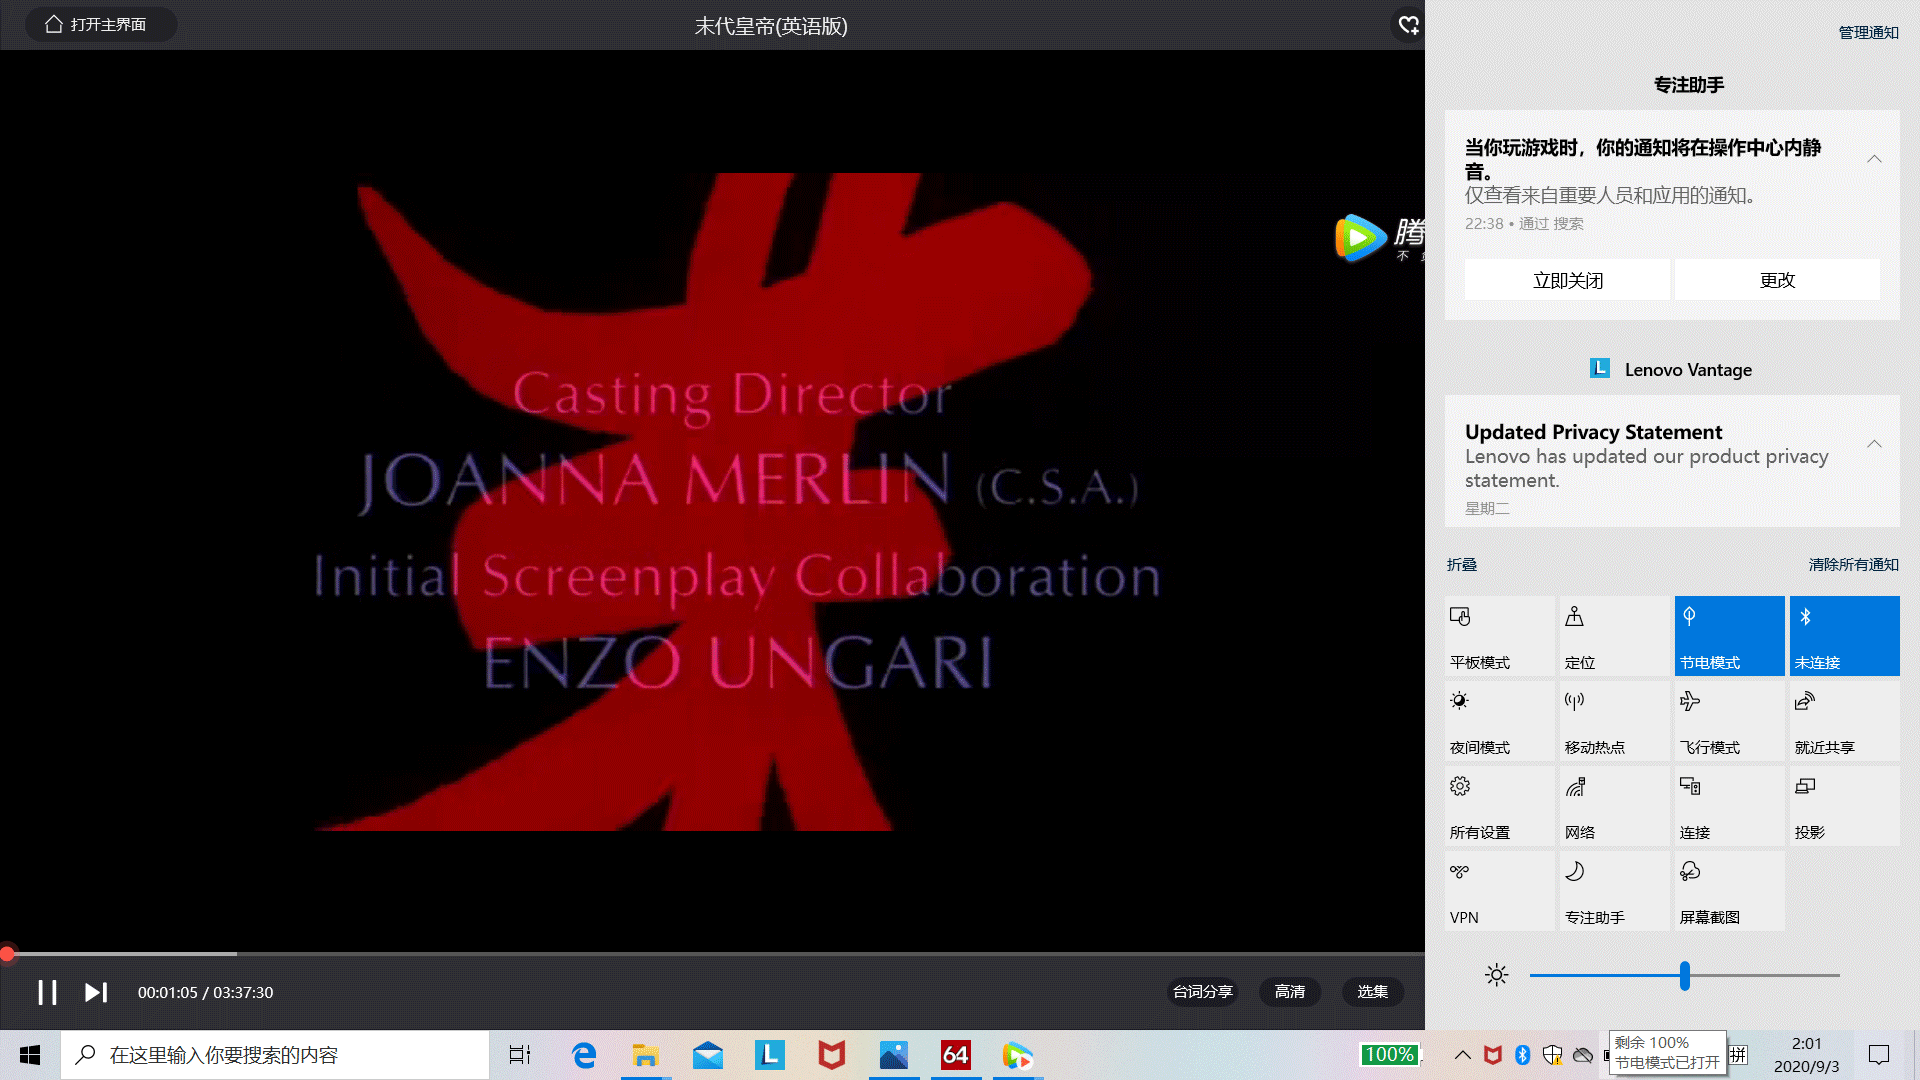
Task: Click the green 100% battery indicator
Action: [x=1389, y=1054]
